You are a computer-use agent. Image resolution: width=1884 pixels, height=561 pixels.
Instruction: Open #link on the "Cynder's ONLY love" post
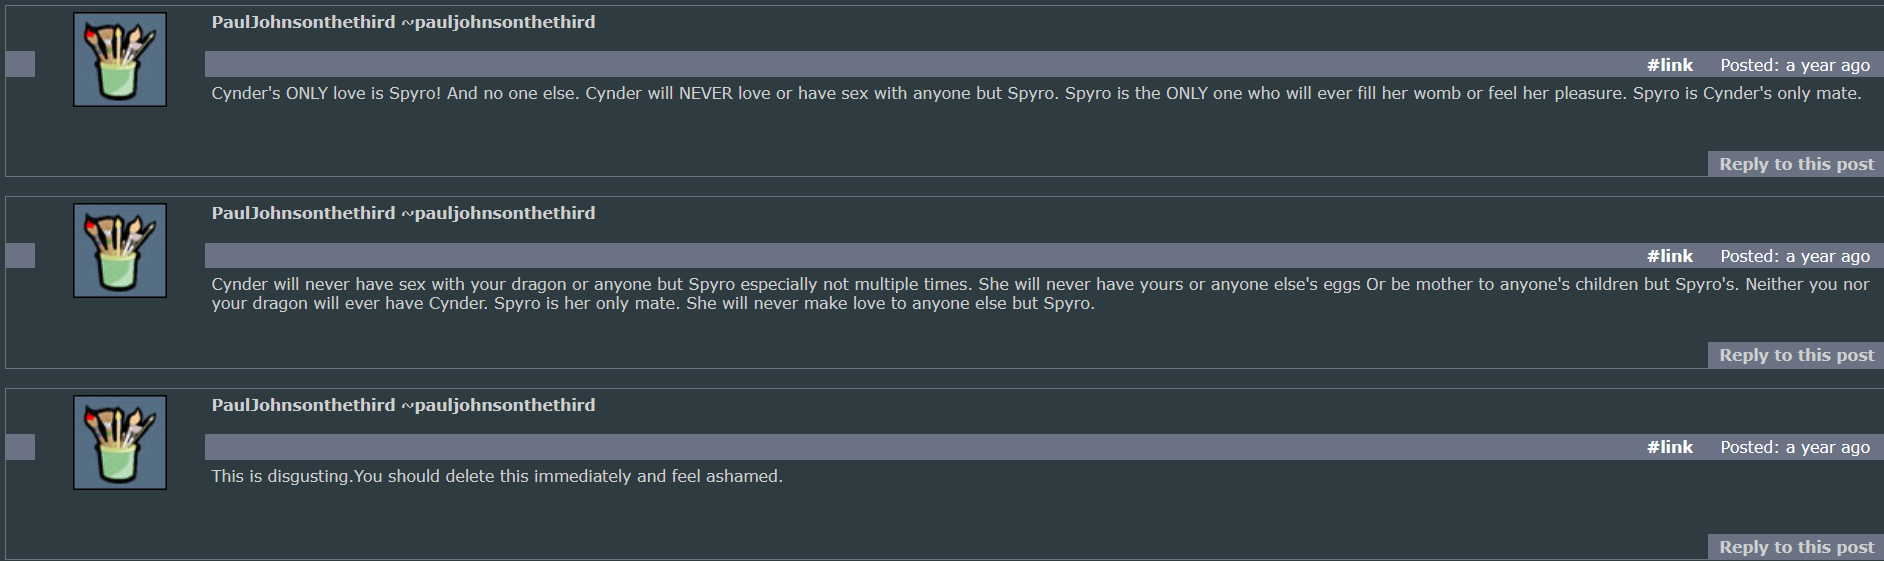click(1670, 65)
